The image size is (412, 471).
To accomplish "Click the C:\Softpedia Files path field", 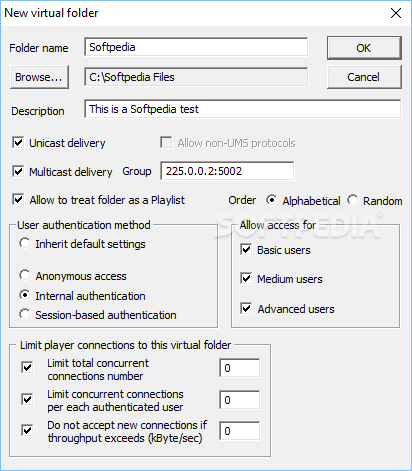I will tap(196, 77).
